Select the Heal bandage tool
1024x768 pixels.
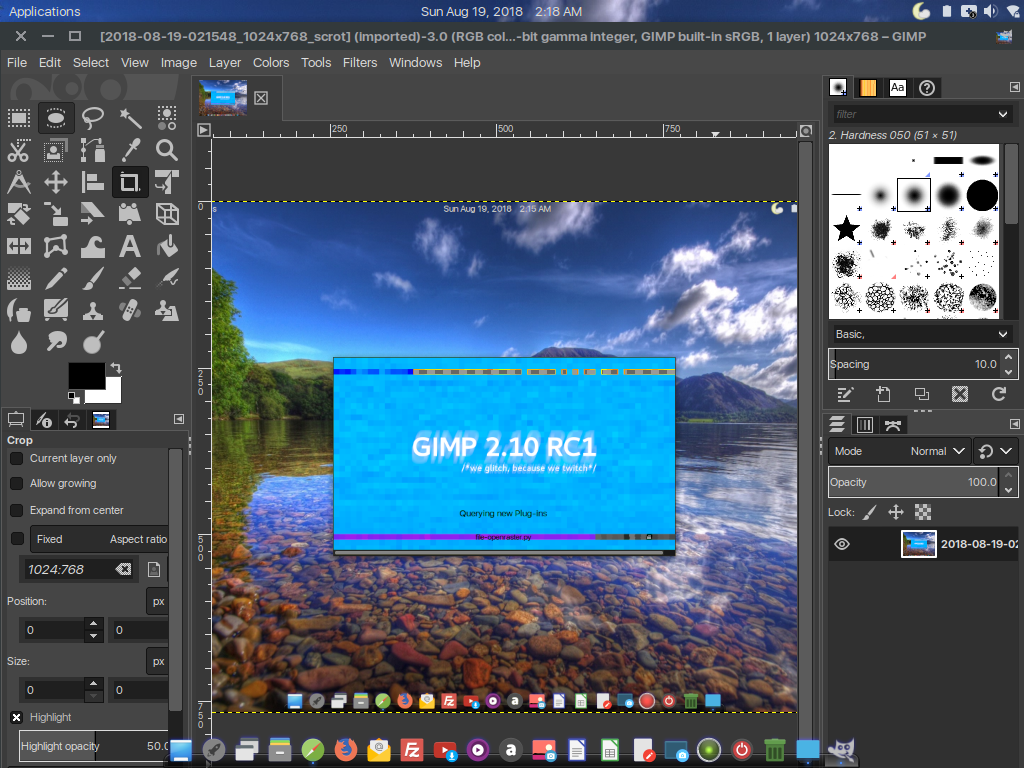pos(130,310)
